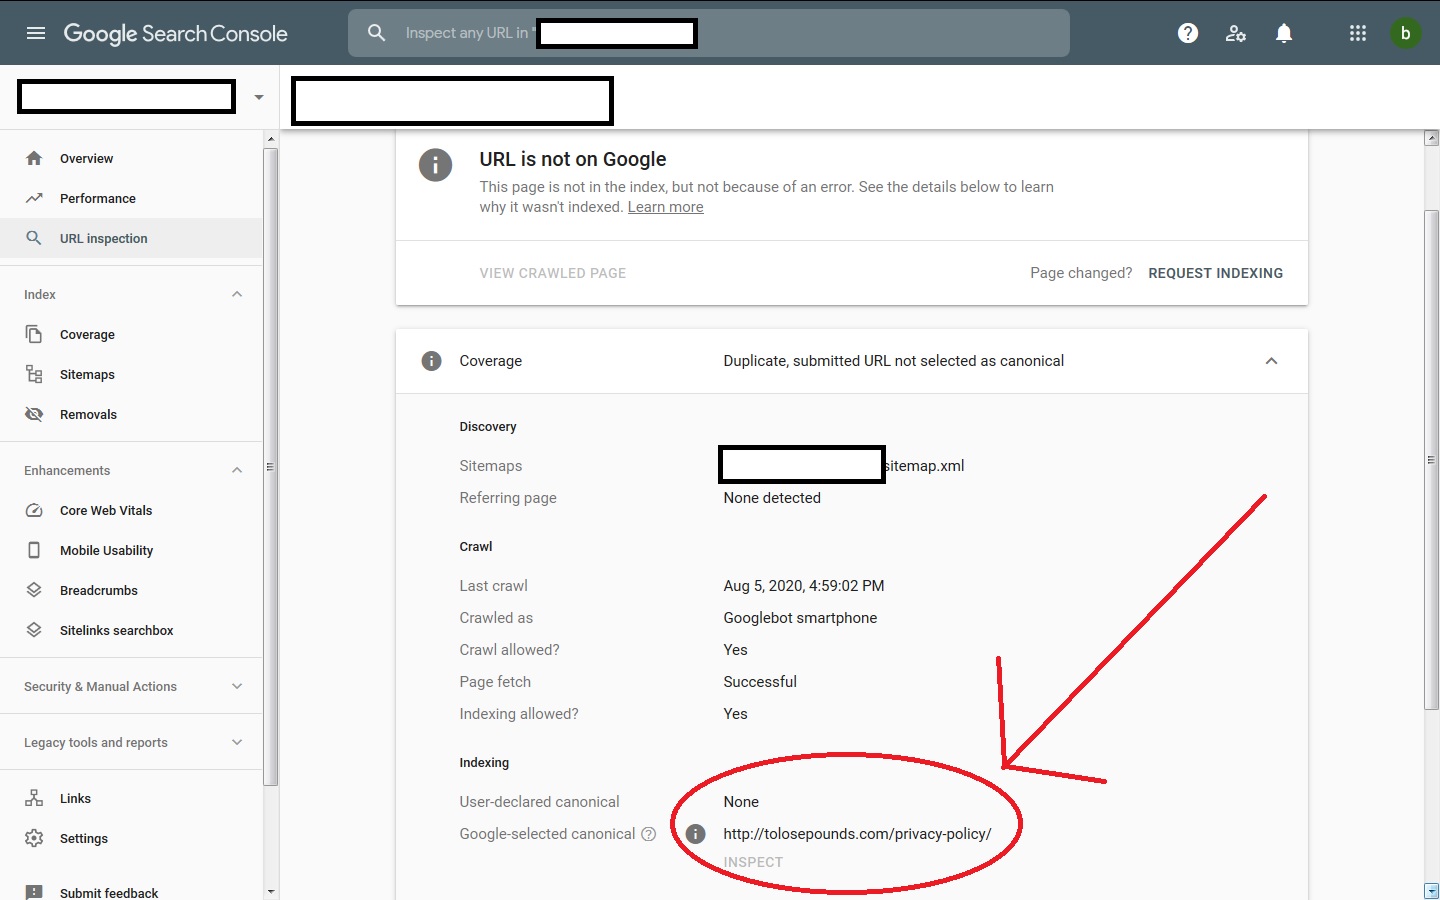
Task: Collapse the Index section
Action: point(237,294)
